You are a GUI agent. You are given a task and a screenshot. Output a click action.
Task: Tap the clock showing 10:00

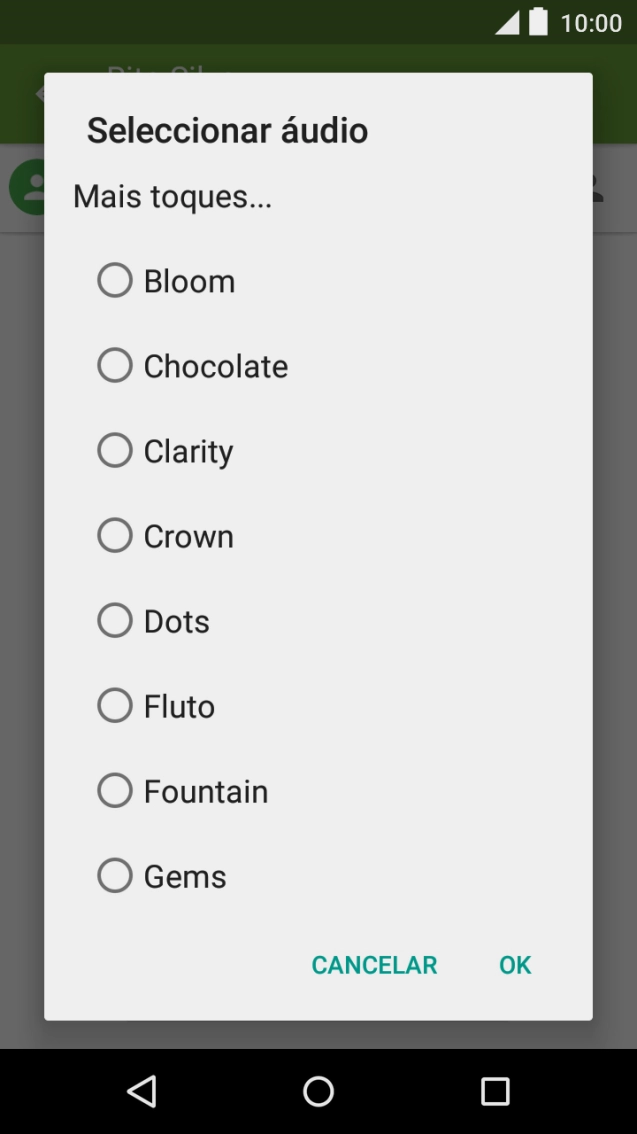pyautogui.click(x=591, y=23)
